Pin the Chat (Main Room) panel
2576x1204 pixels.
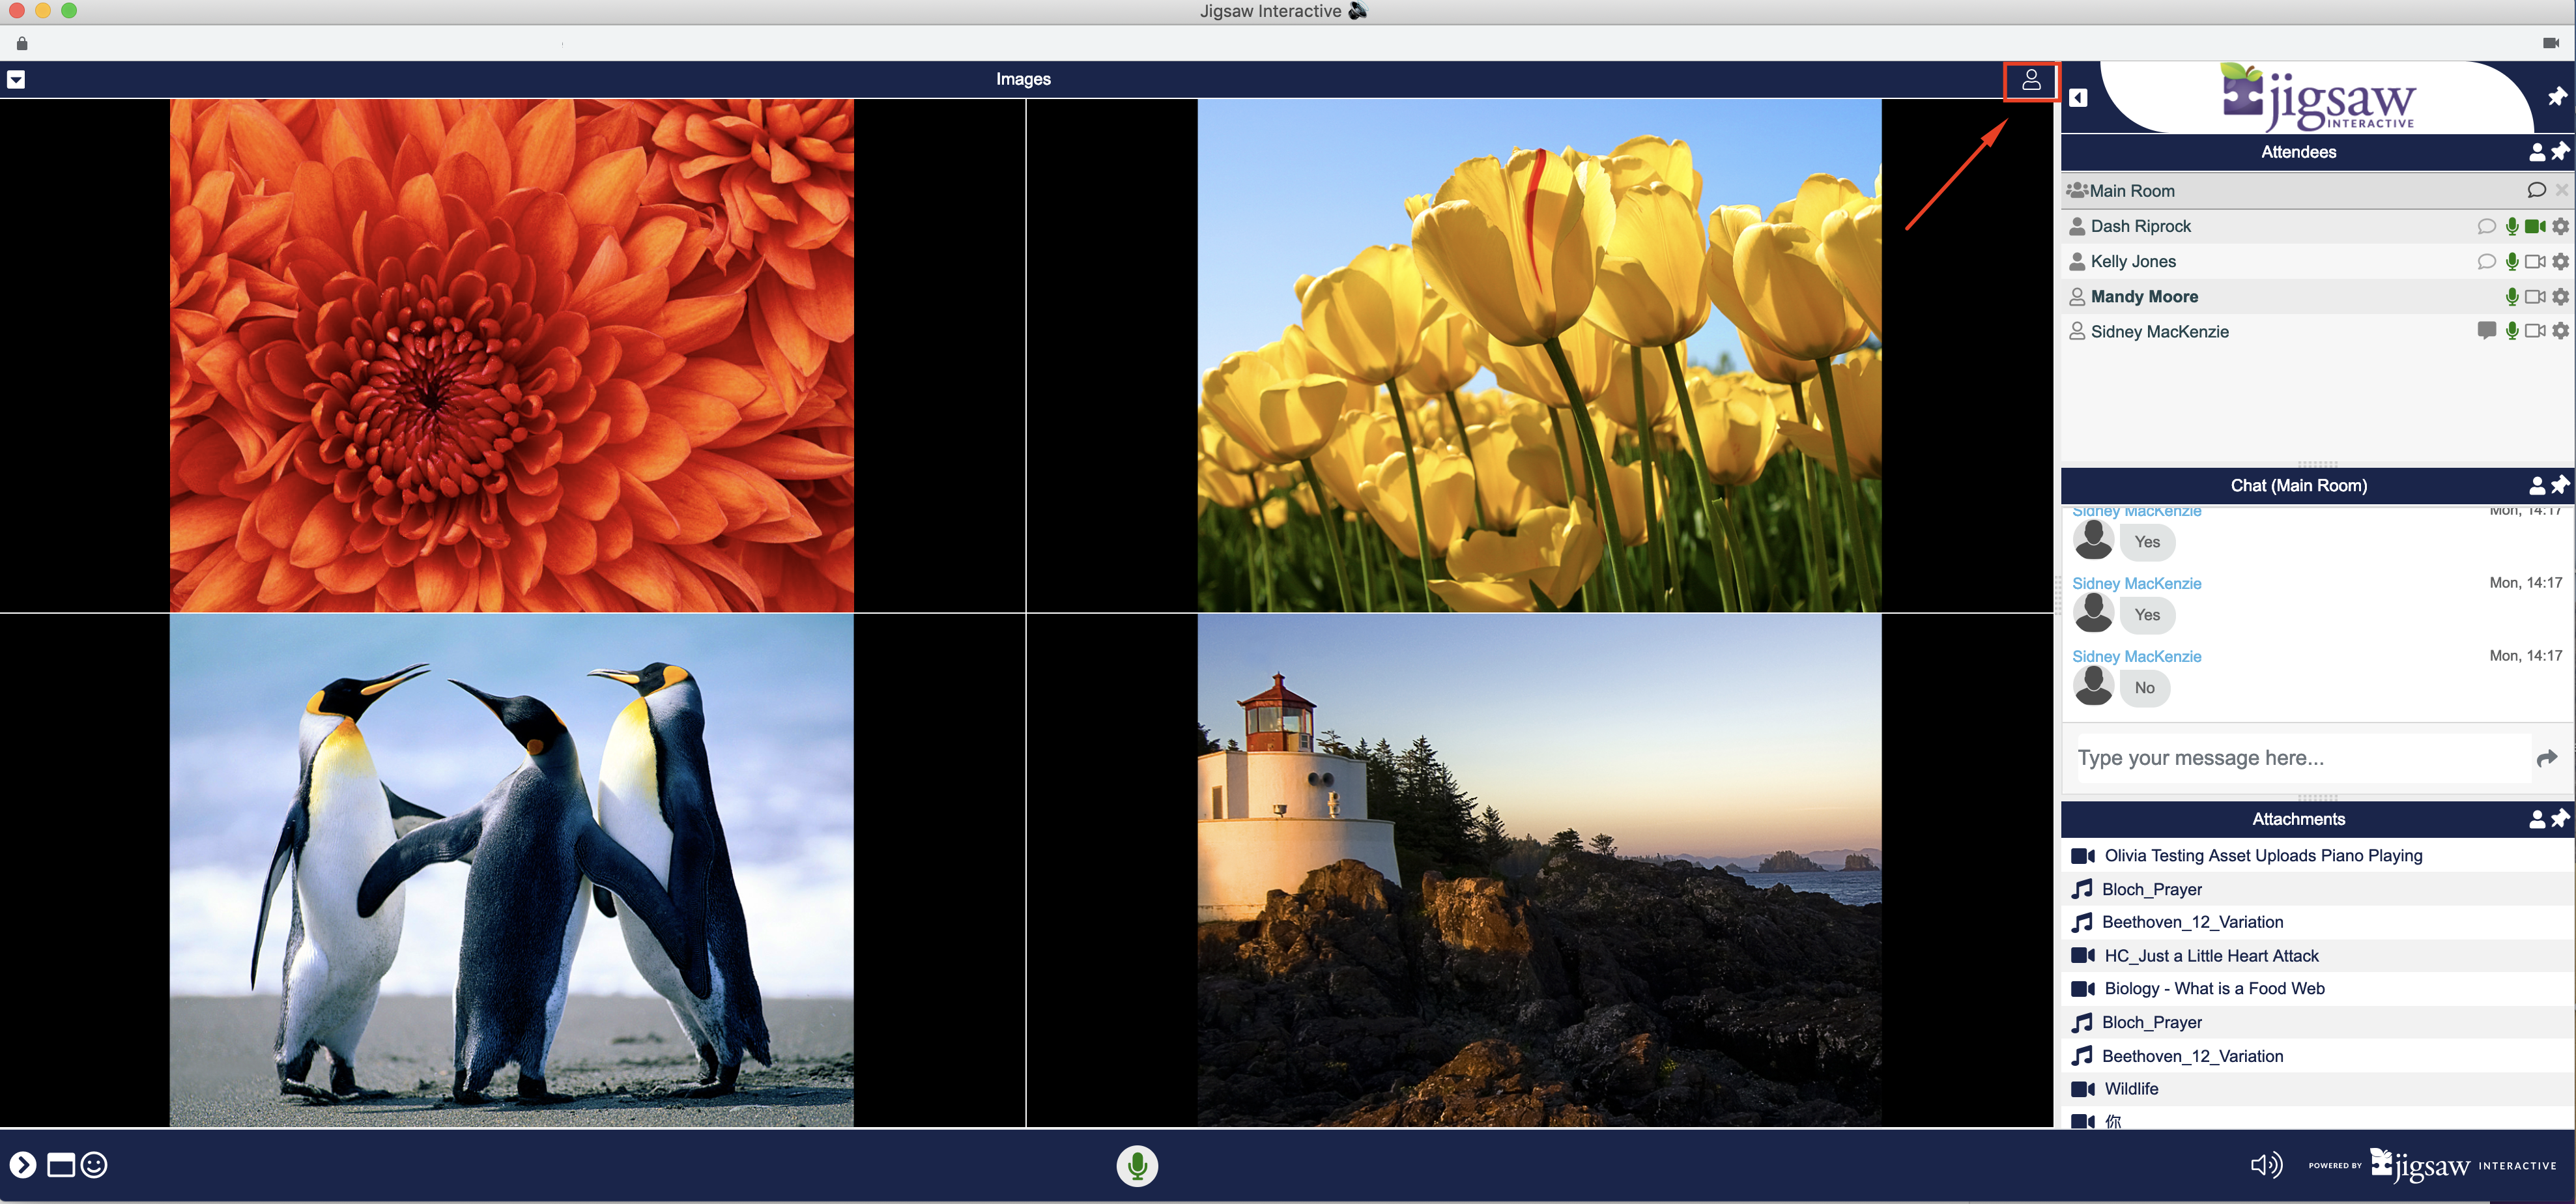point(2560,485)
